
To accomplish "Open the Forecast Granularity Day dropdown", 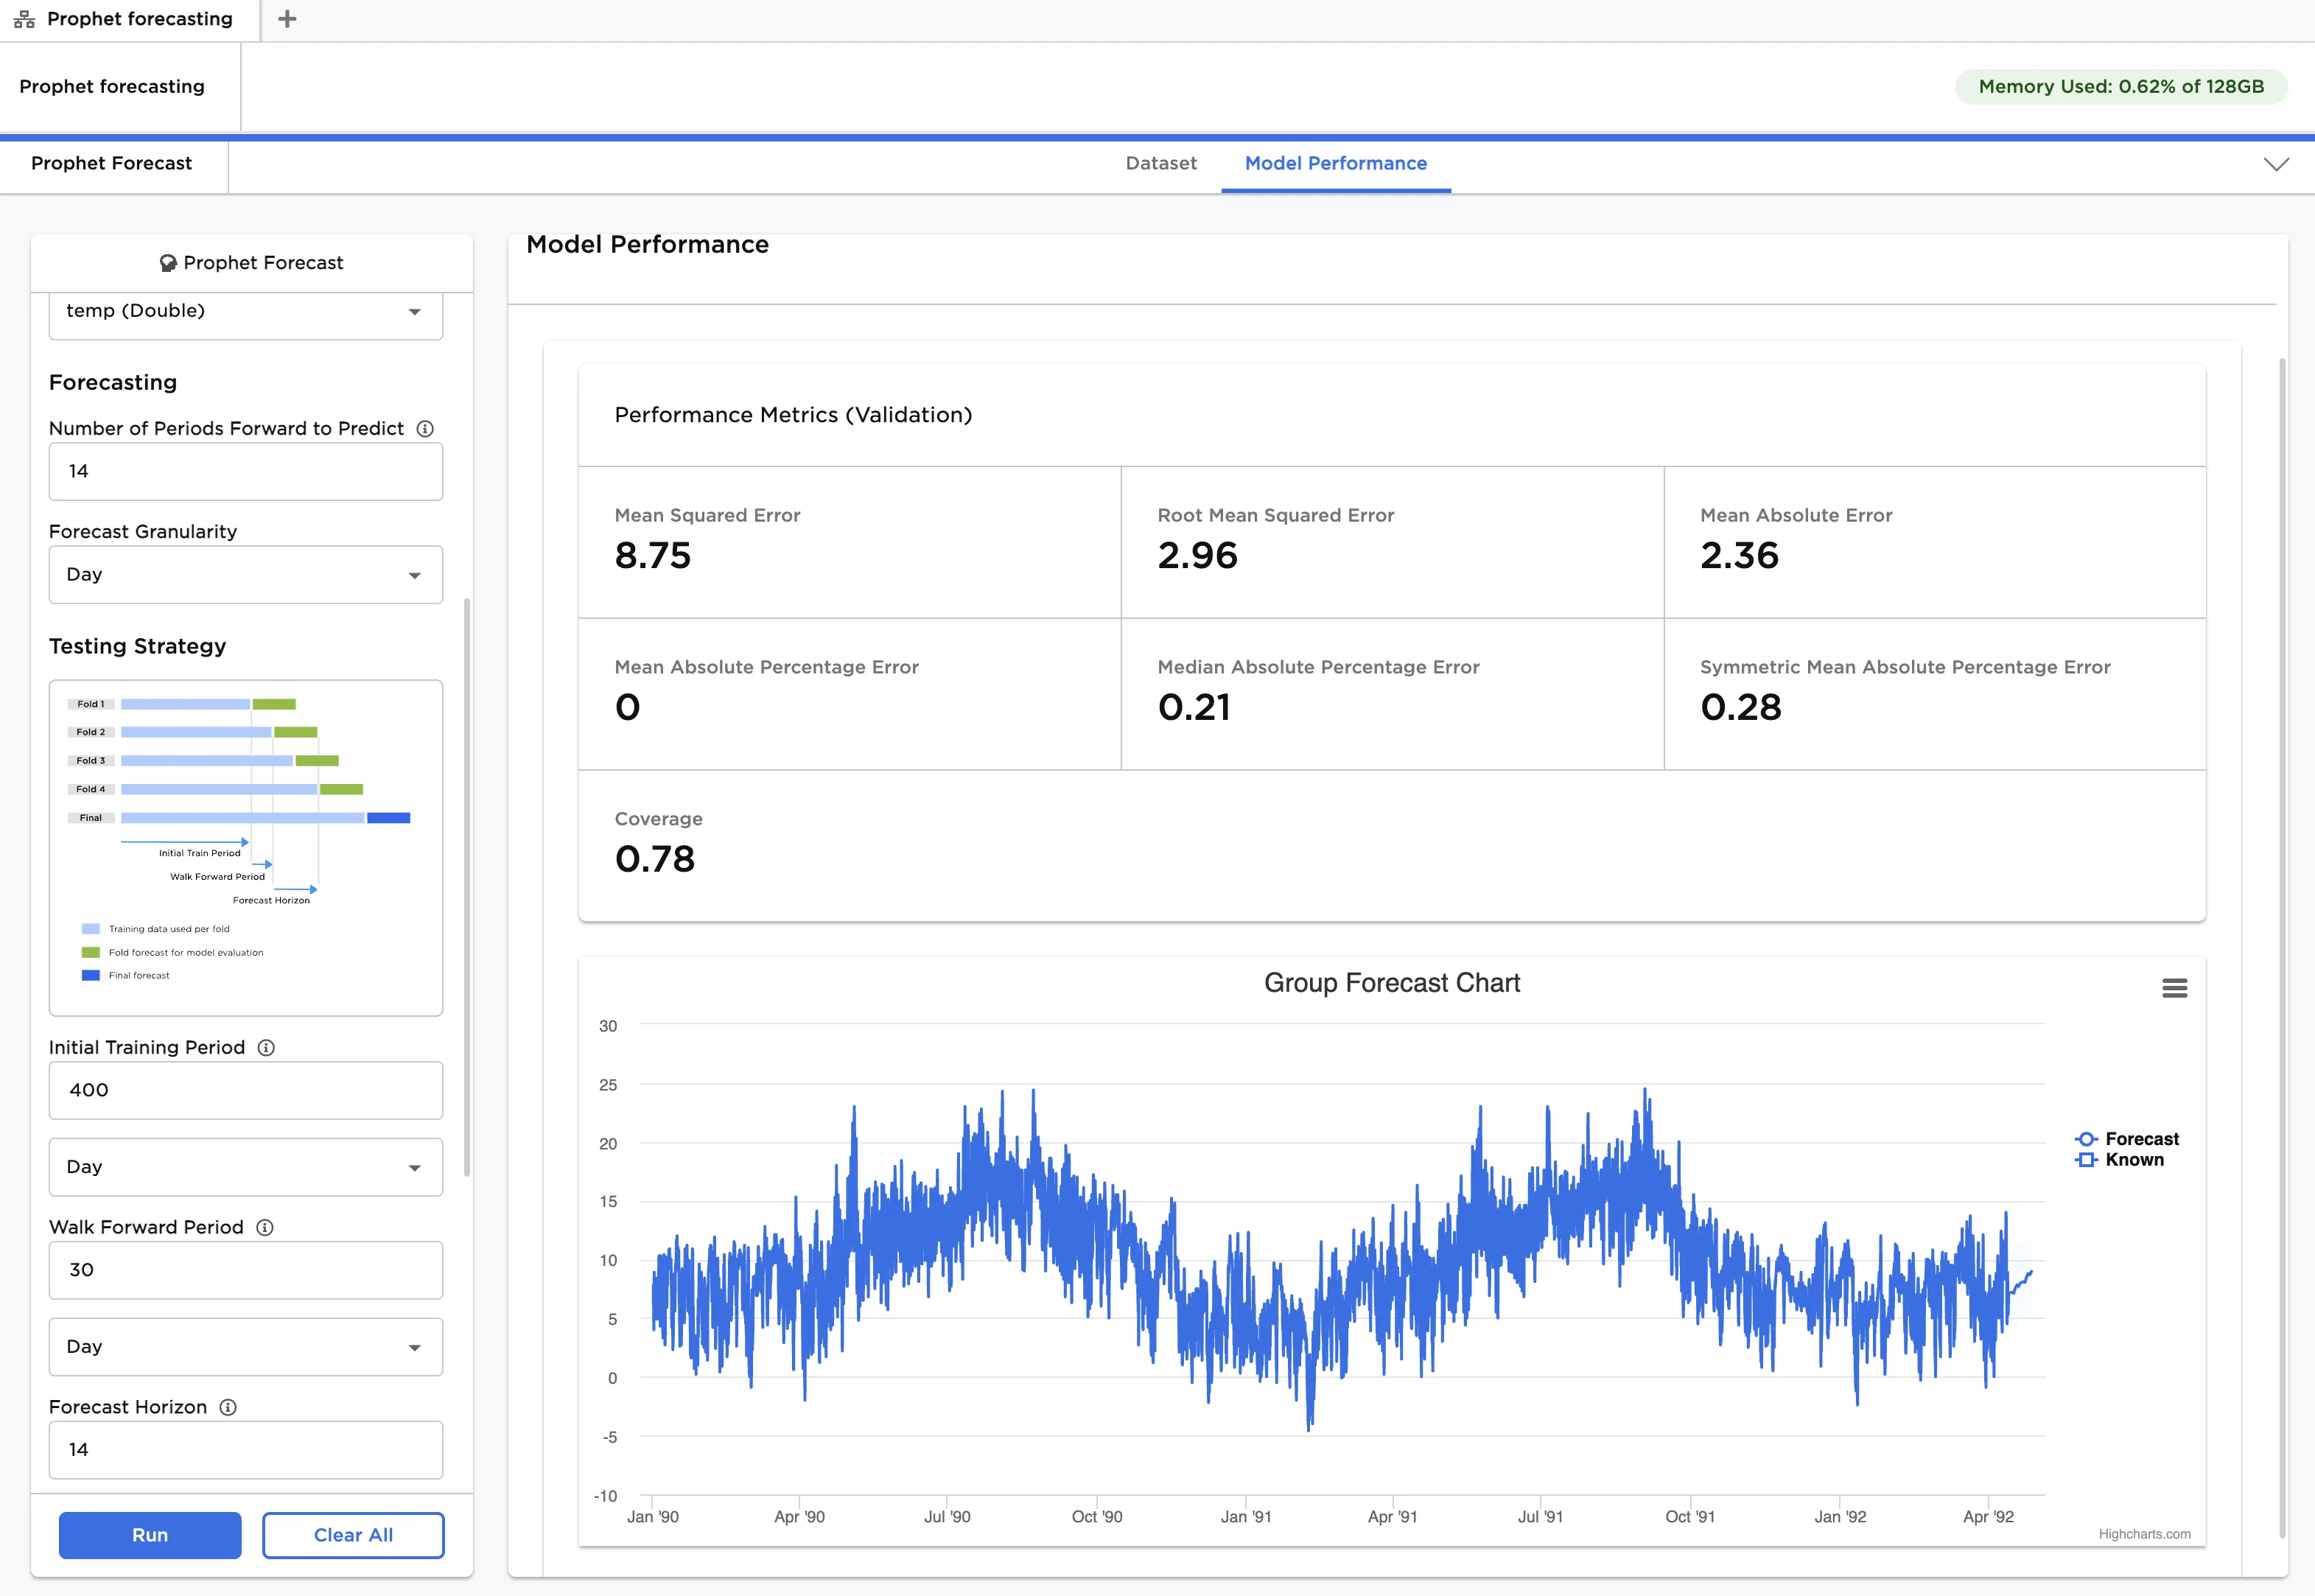I will (x=245, y=575).
